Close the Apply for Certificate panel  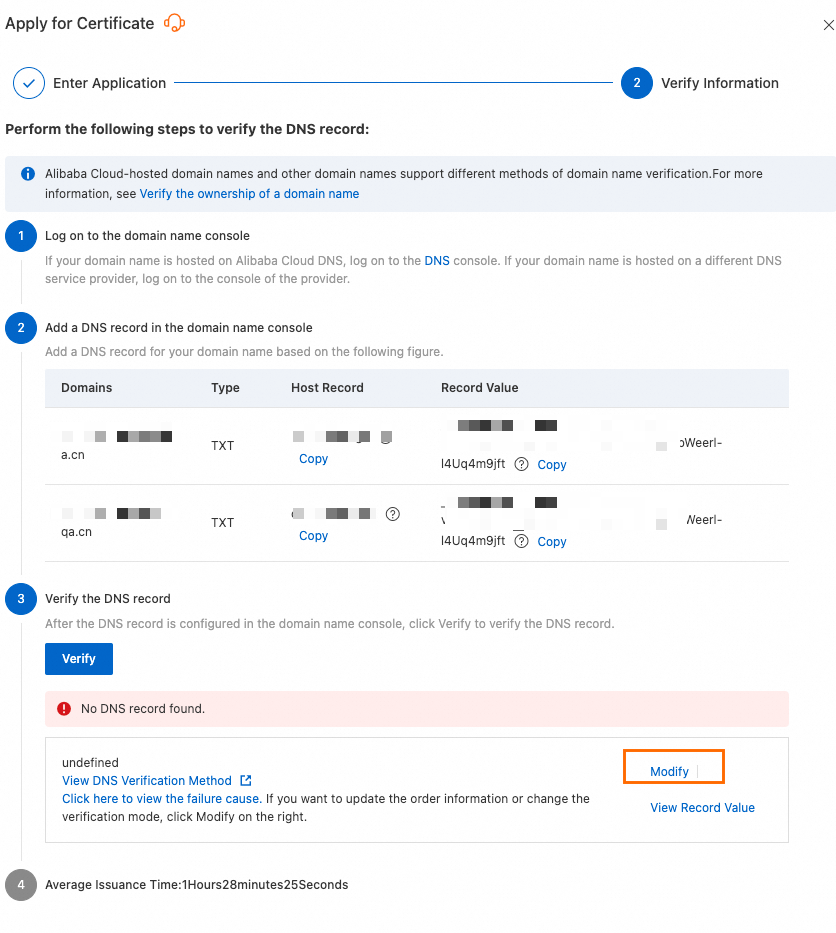[828, 25]
